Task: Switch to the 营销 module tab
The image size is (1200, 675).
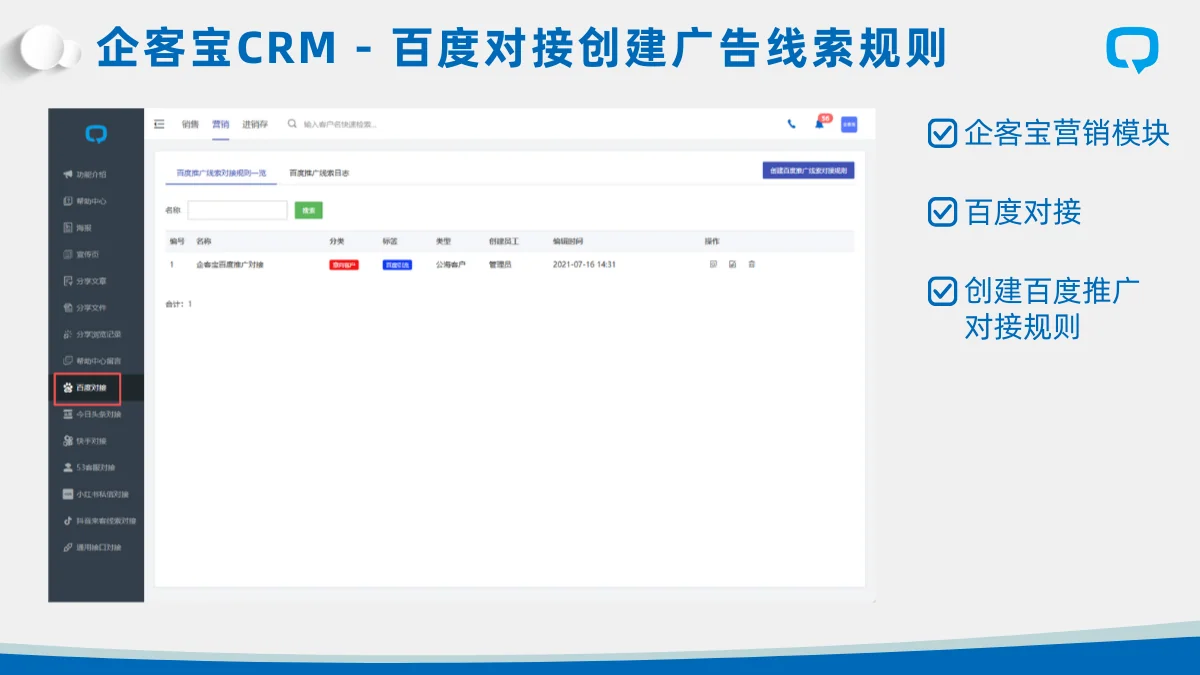Action: [x=220, y=124]
